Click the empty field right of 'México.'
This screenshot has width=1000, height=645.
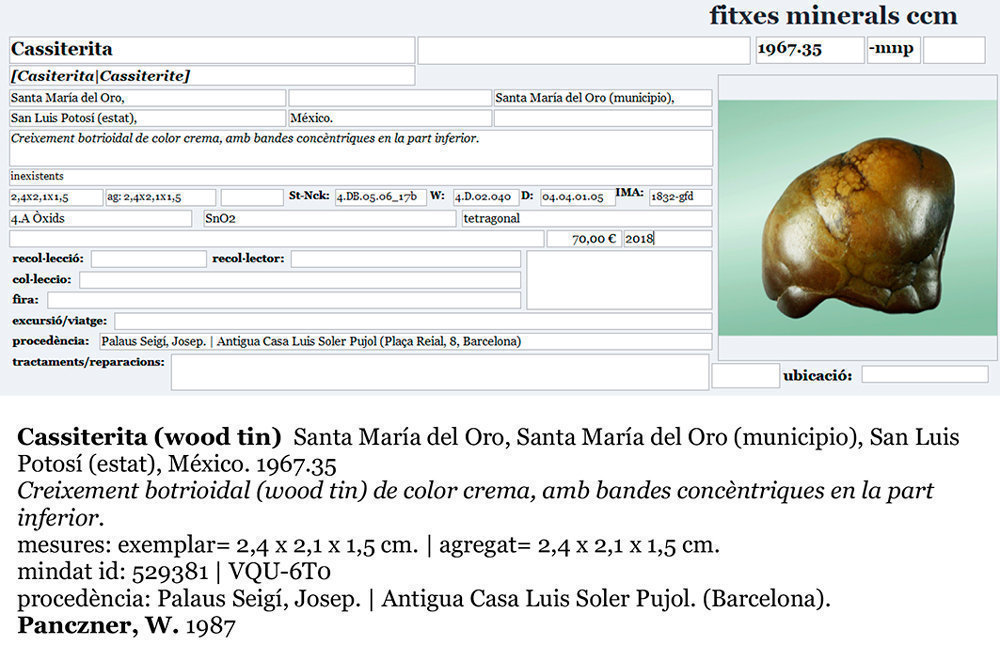[x=603, y=118]
